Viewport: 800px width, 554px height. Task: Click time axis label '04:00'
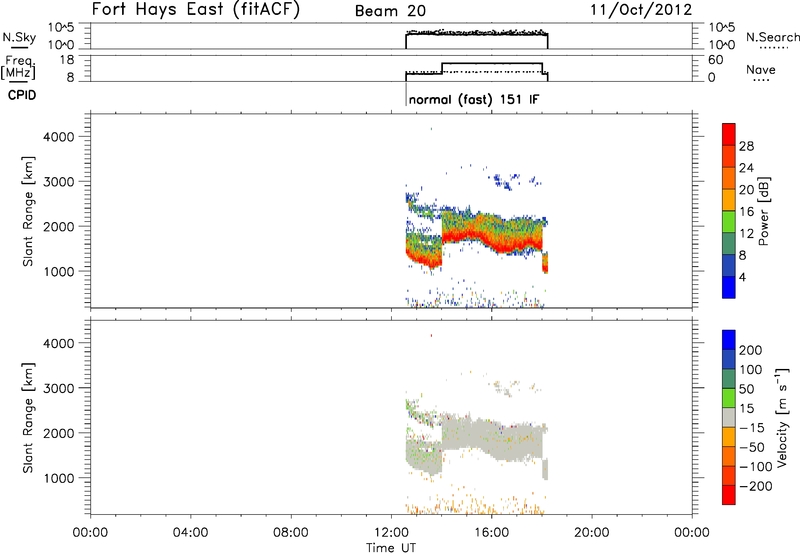pos(190,533)
